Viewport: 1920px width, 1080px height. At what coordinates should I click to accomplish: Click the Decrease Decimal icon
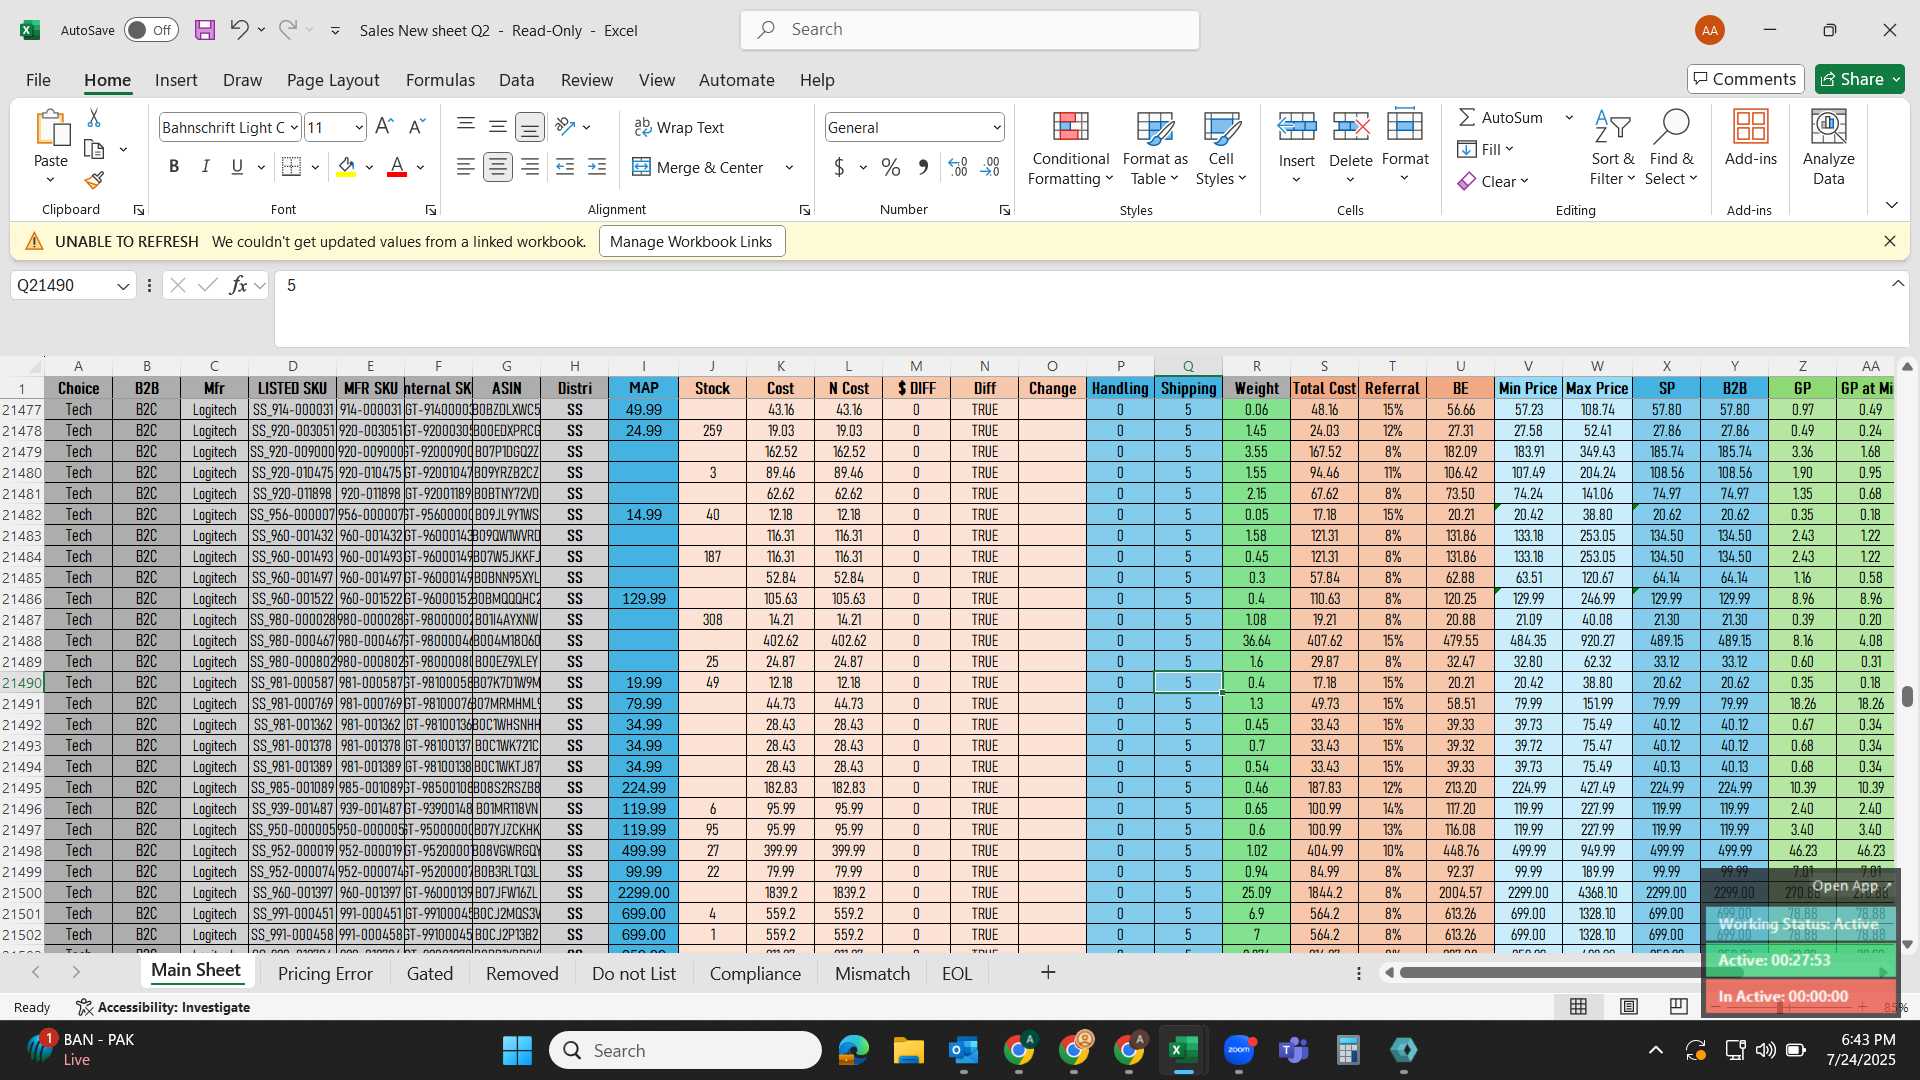click(990, 167)
